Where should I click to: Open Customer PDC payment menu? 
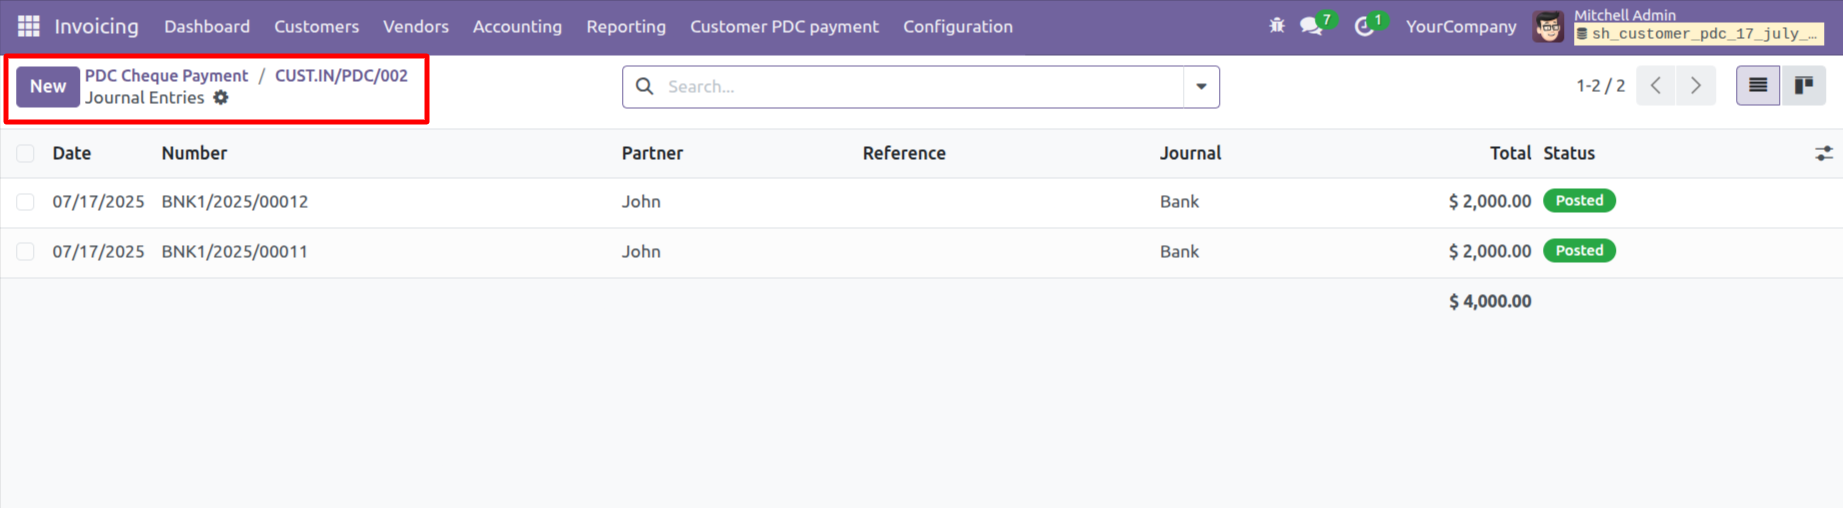coord(784,27)
